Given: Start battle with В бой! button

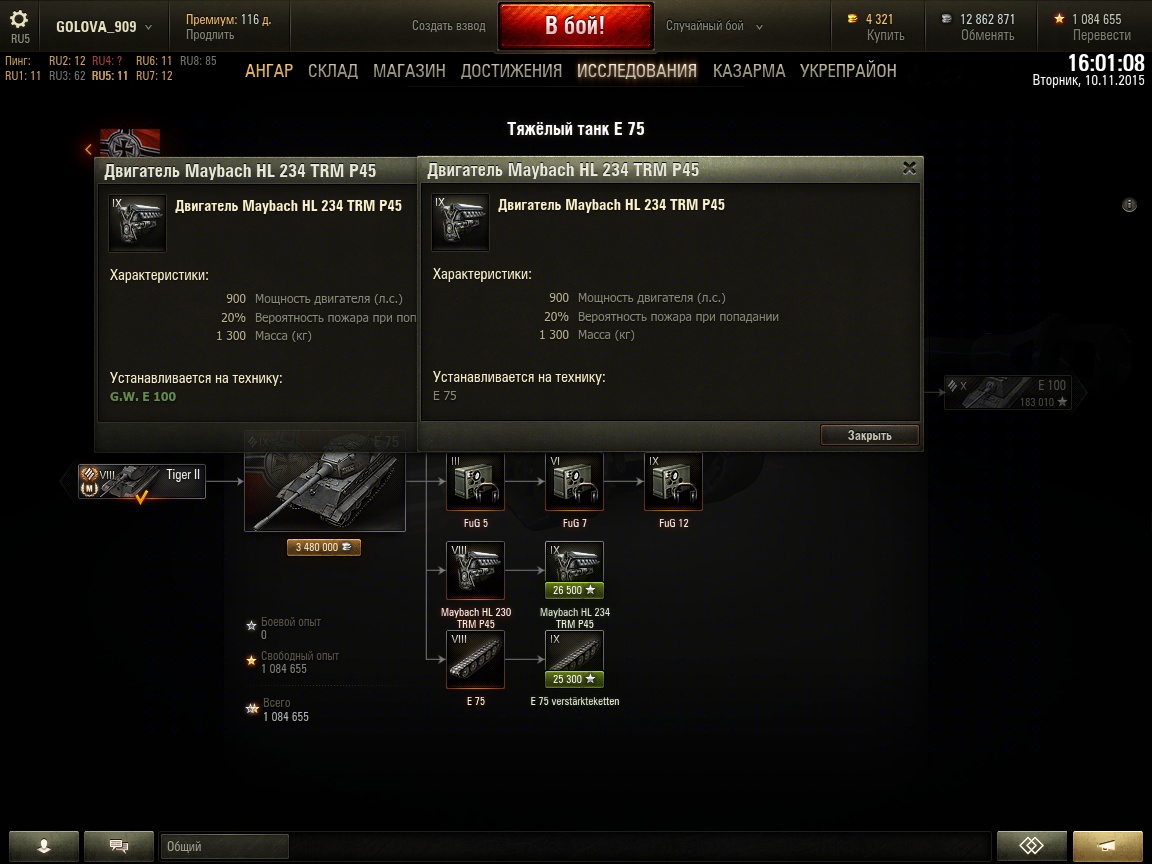Looking at the screenshot, I should point(575,26).
